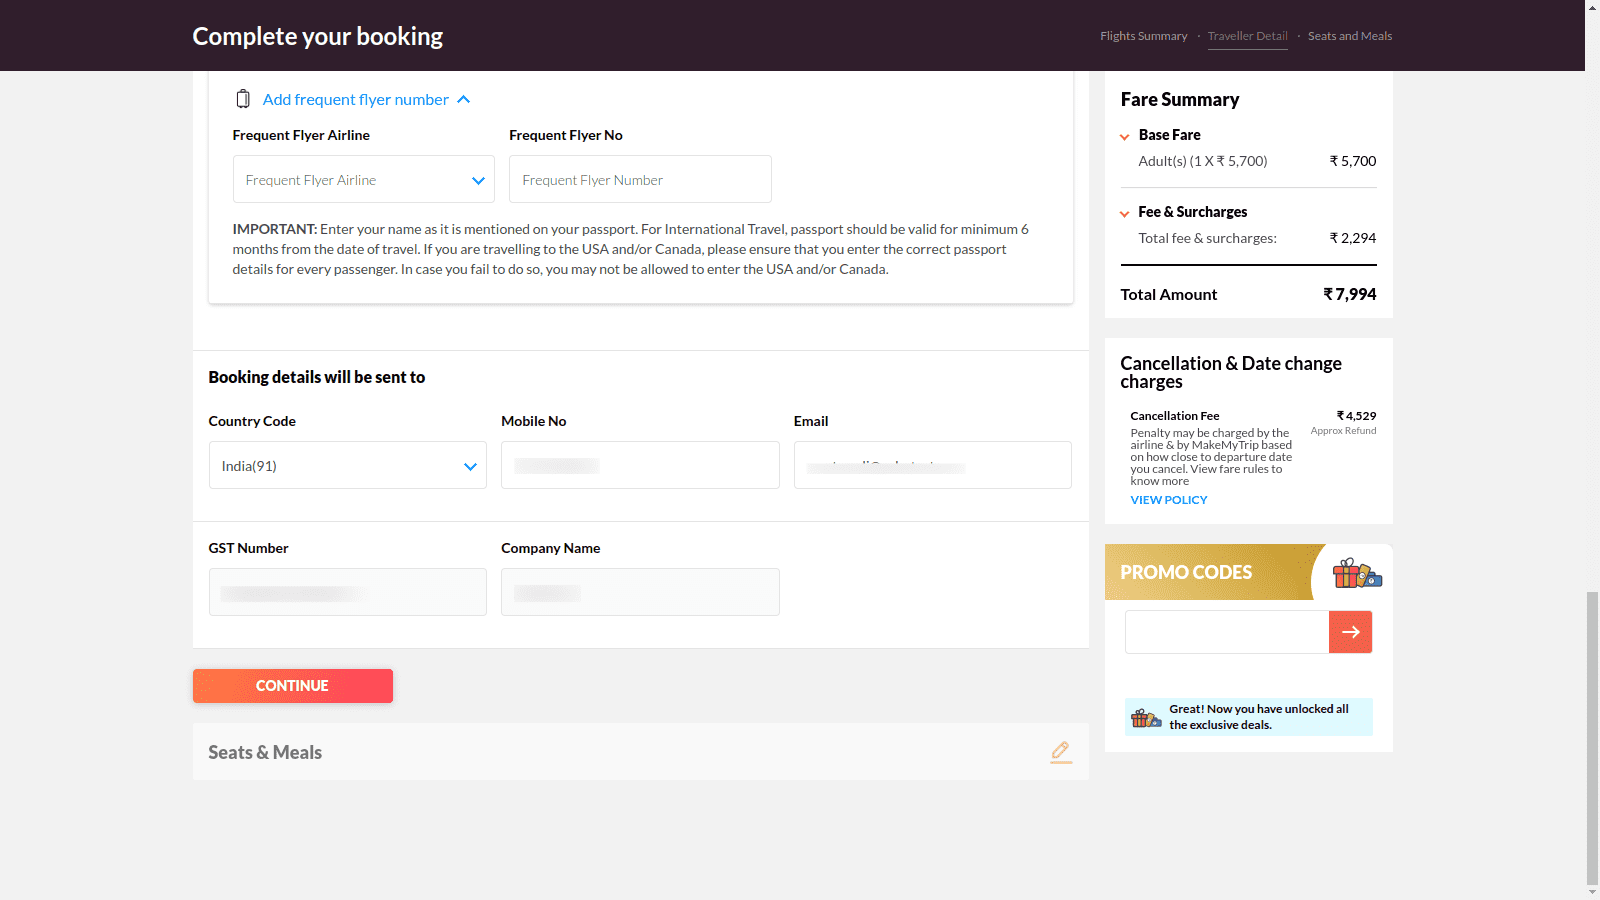
Task: Click the orange arrow to apply promo code
Action: coord(1350,632)
